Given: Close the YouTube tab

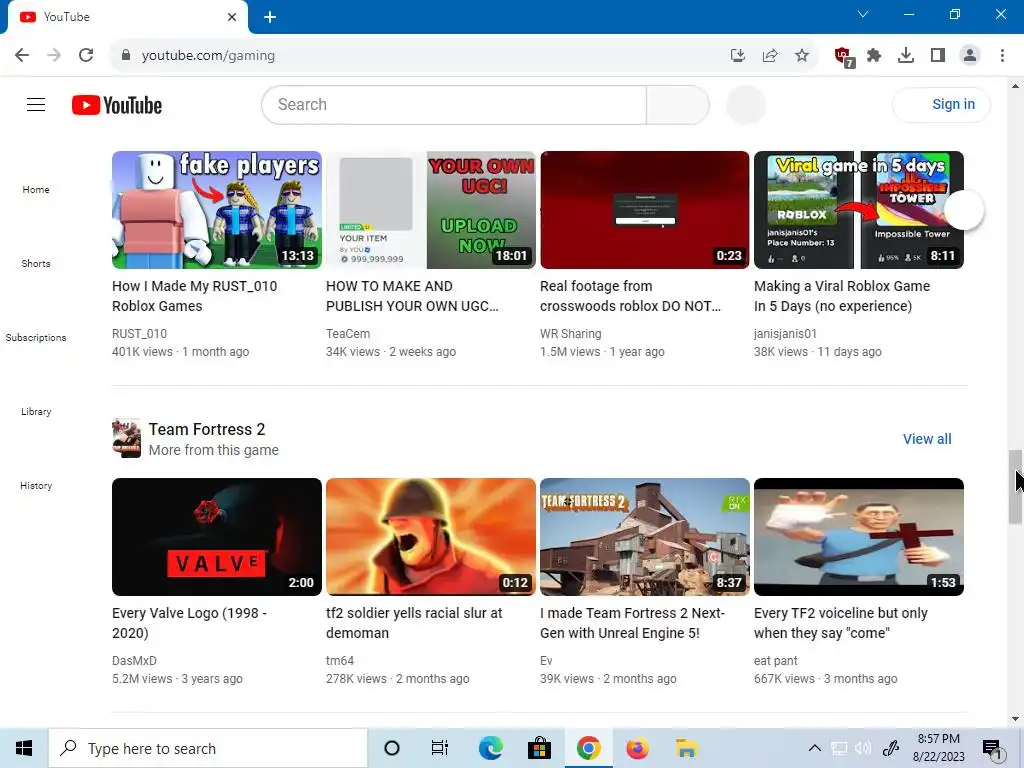Looking at the screenshot, I should (x=232, y=17).
